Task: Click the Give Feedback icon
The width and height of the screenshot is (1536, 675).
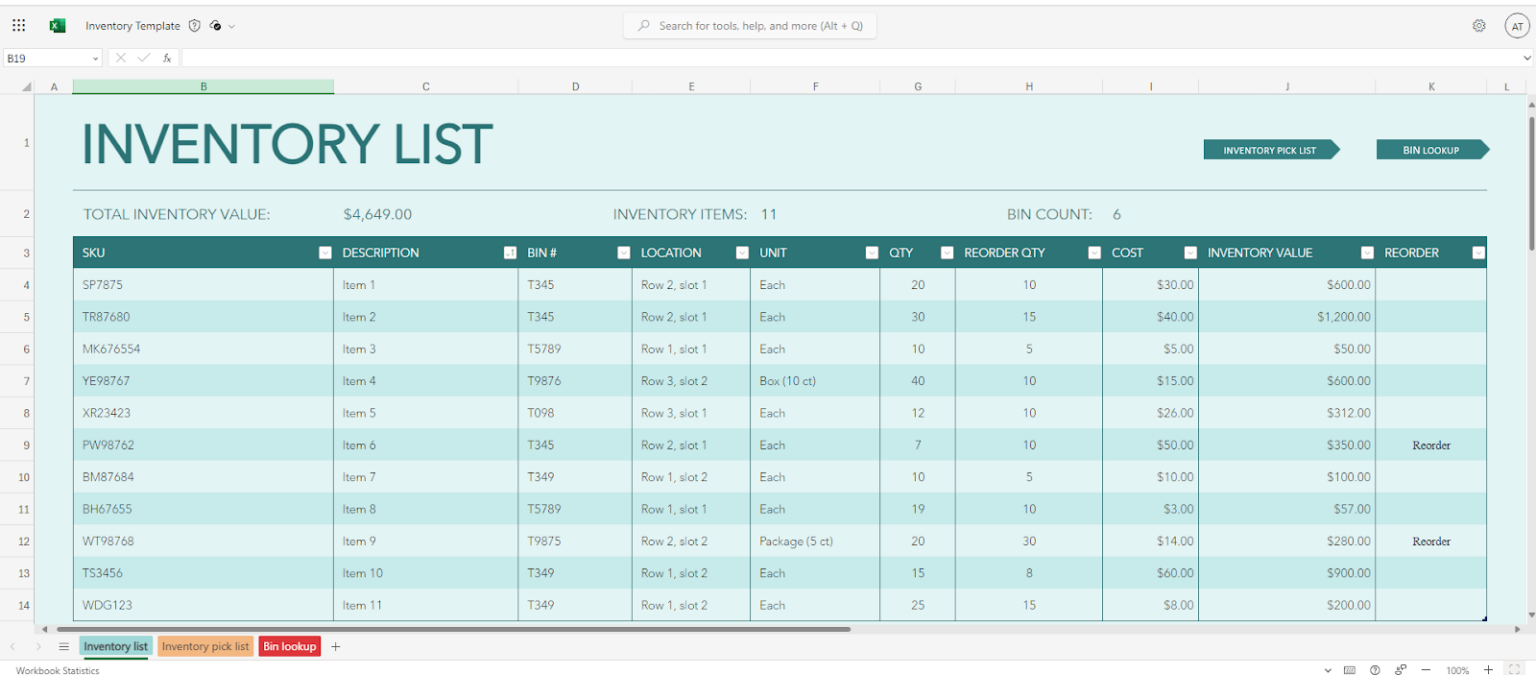Action: (x=1401, y=670)
